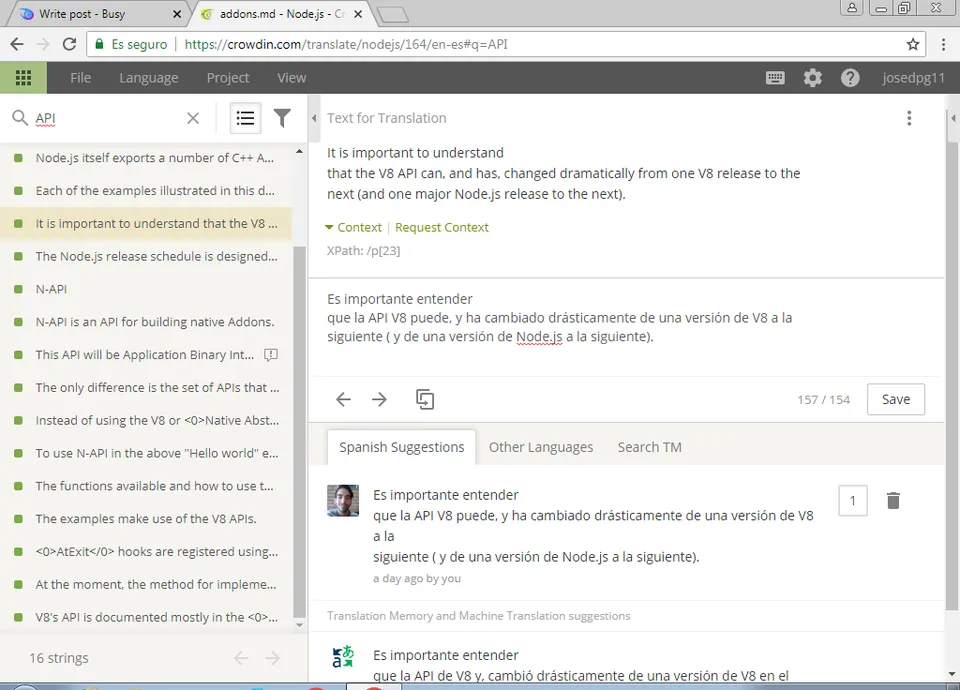Close the addons.md Node.js tab
The image size is (960, 690).
click(x=358, y=13)
